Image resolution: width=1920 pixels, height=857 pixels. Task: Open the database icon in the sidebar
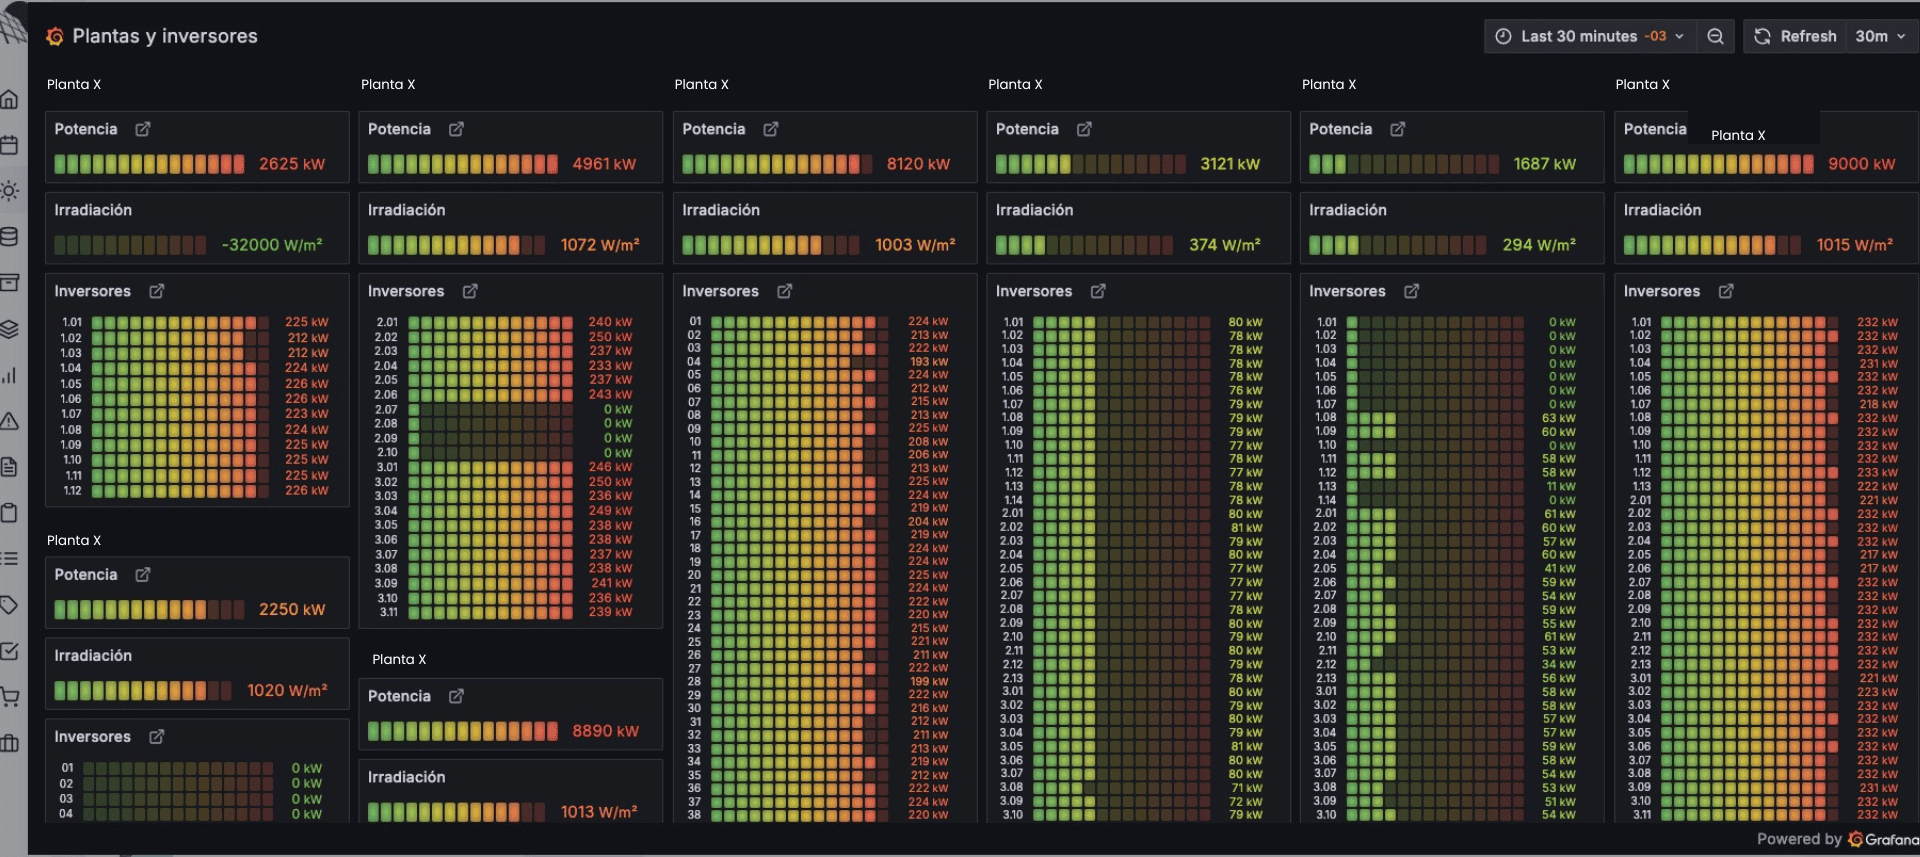coord(10,237)
